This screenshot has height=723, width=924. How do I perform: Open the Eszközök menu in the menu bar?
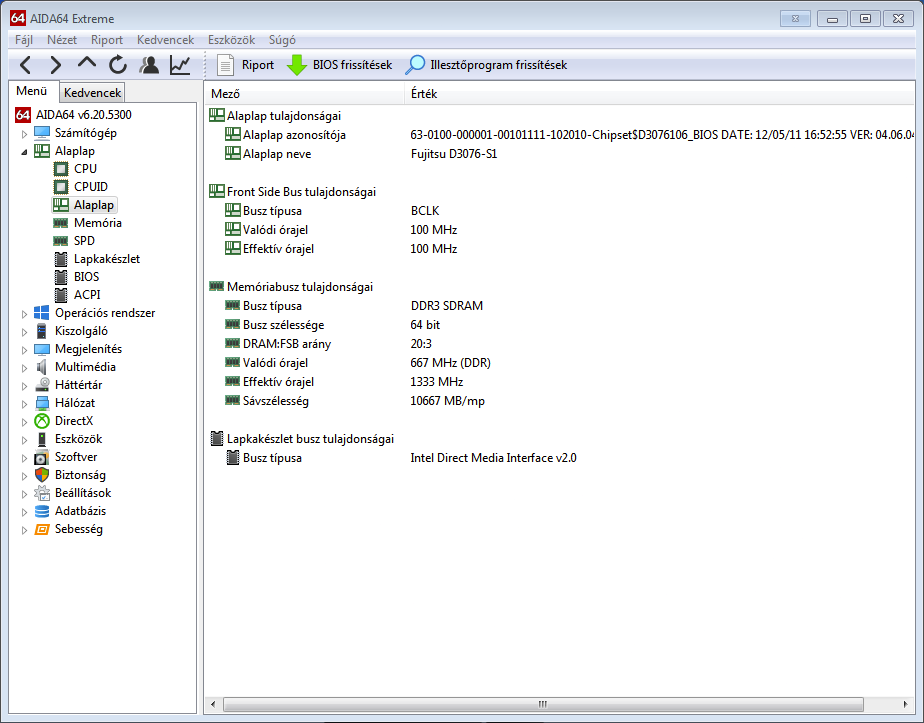[x=232, y=39]
